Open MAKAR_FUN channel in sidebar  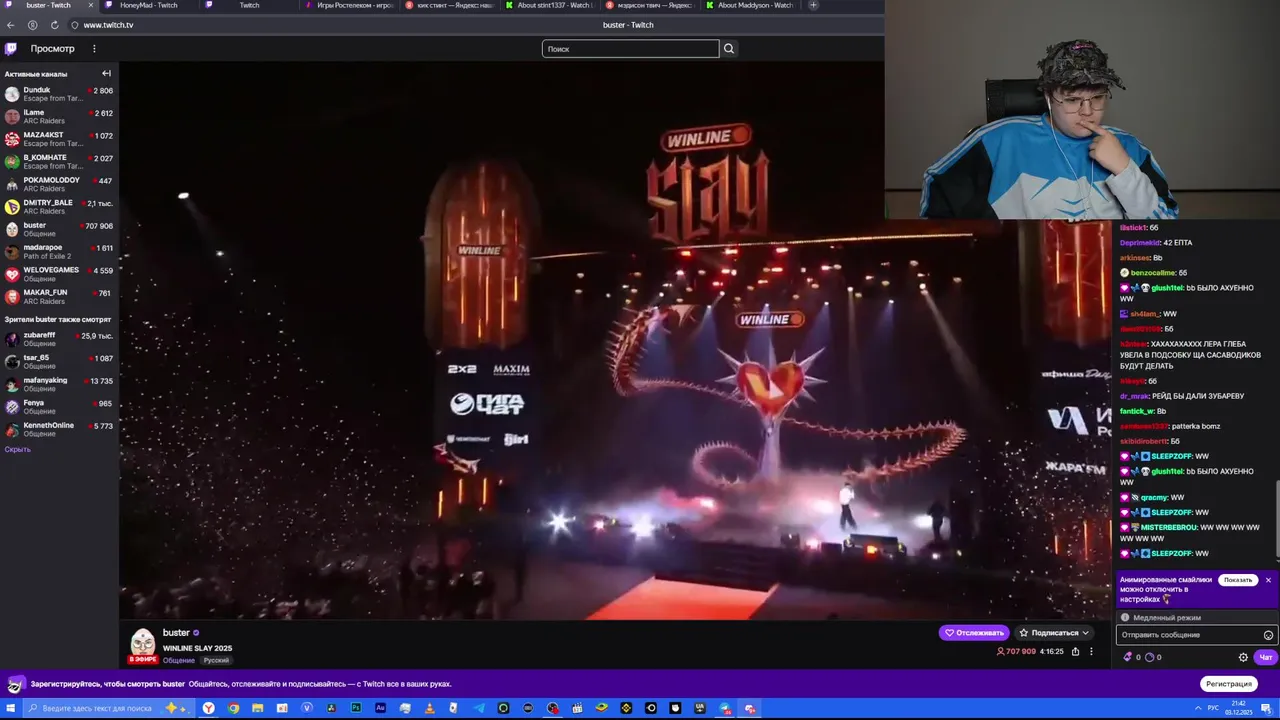59,297
